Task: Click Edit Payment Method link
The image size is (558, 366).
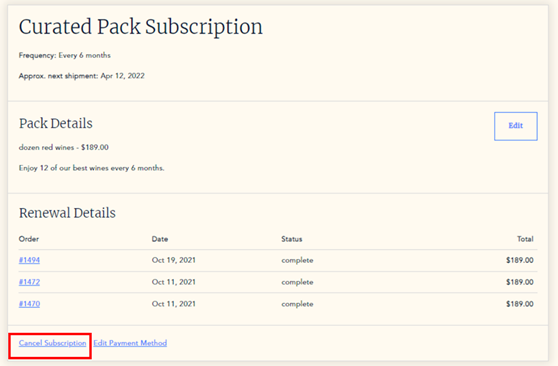Action: point(130,343)
